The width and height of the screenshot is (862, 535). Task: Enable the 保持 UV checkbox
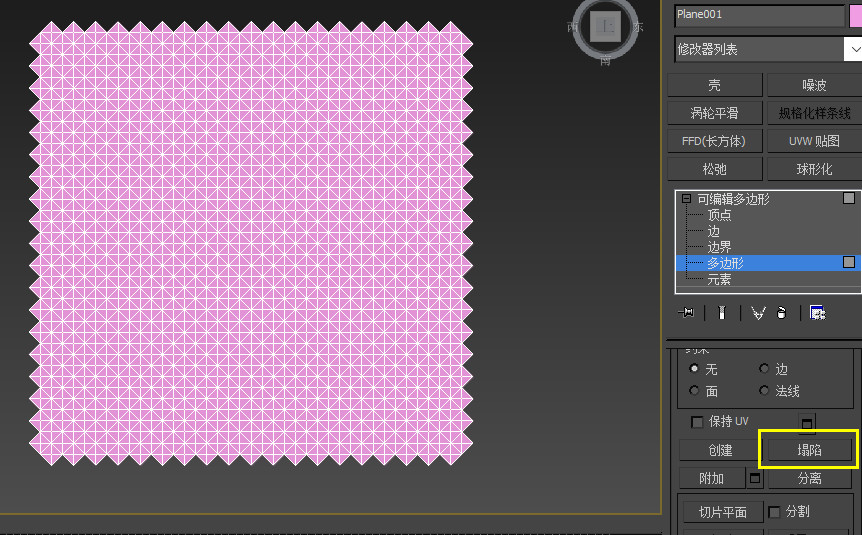(x=697, y=422)
